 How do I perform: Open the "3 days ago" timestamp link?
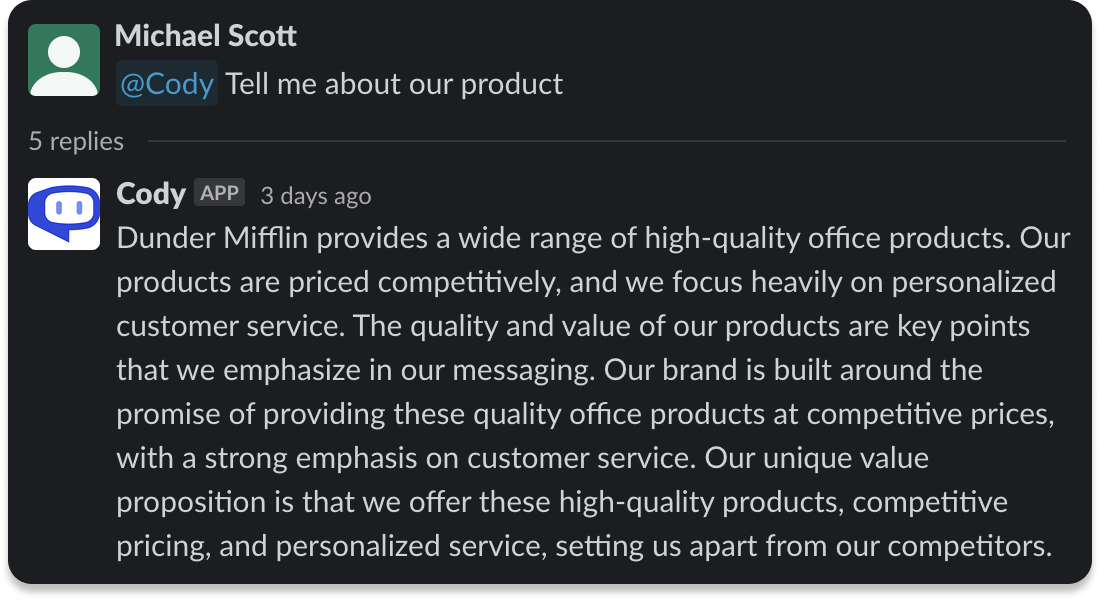click(315, 196)
